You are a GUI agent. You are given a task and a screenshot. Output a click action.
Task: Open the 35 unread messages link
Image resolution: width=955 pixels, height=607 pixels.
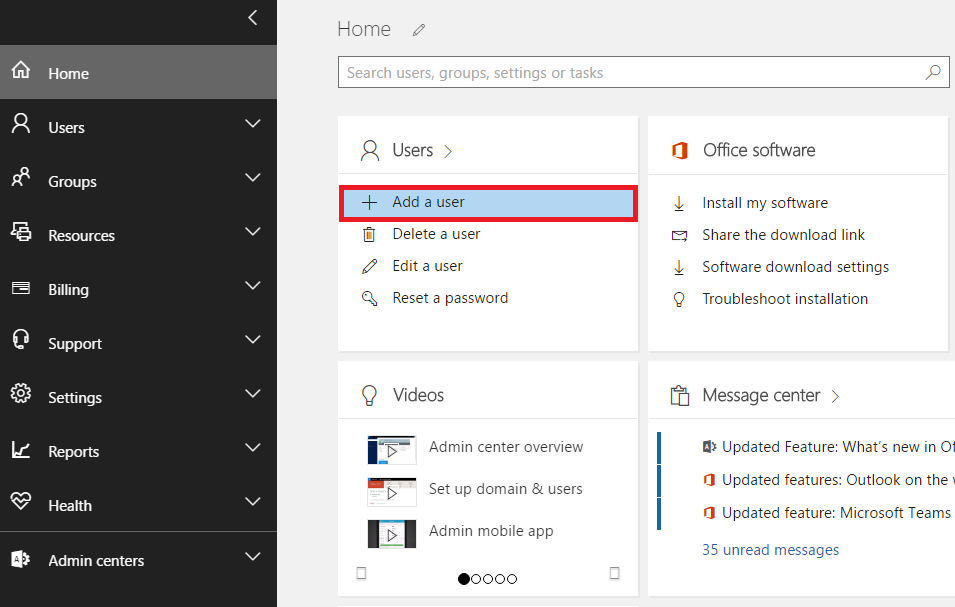(770, 550)
